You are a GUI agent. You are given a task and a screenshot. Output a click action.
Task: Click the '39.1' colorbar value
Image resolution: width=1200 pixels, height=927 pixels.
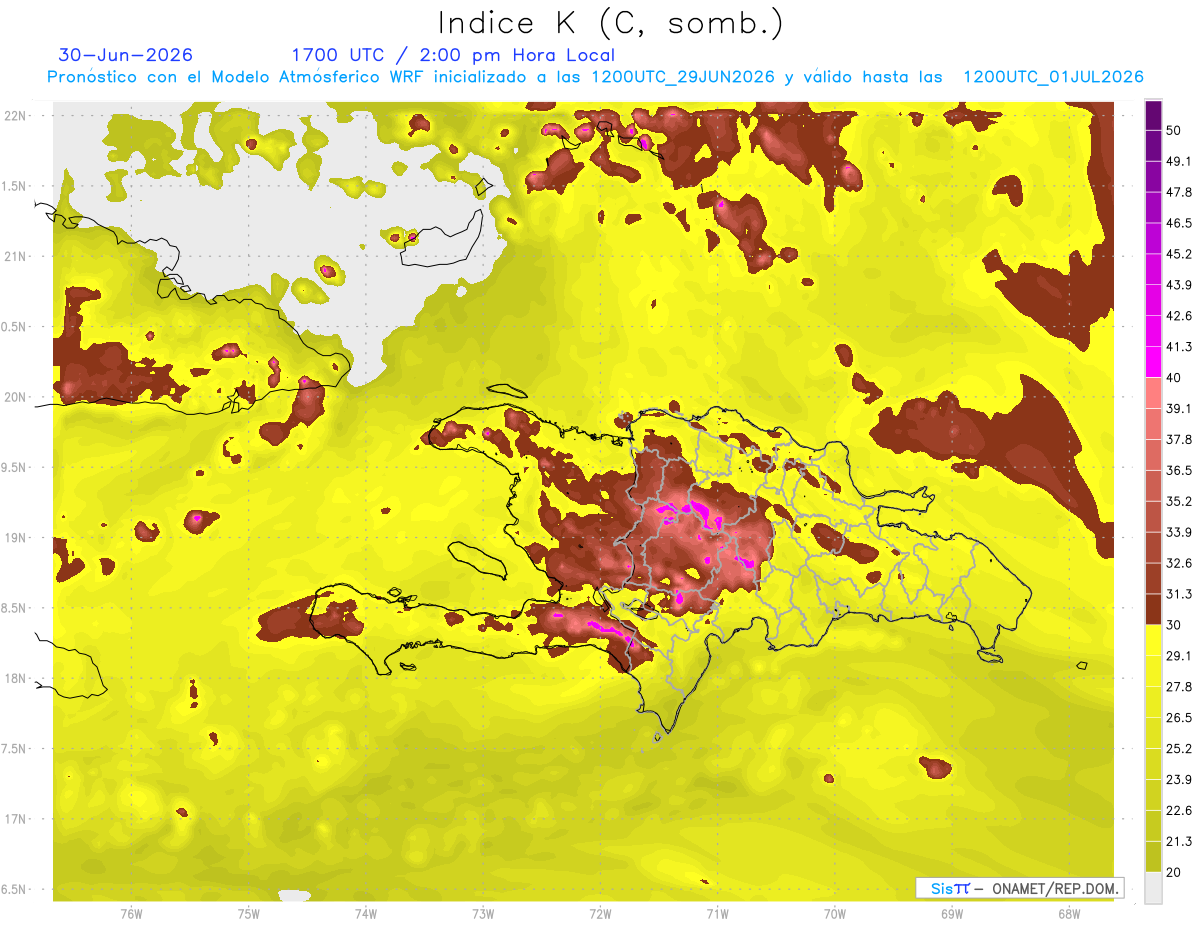click(1178, 409)
